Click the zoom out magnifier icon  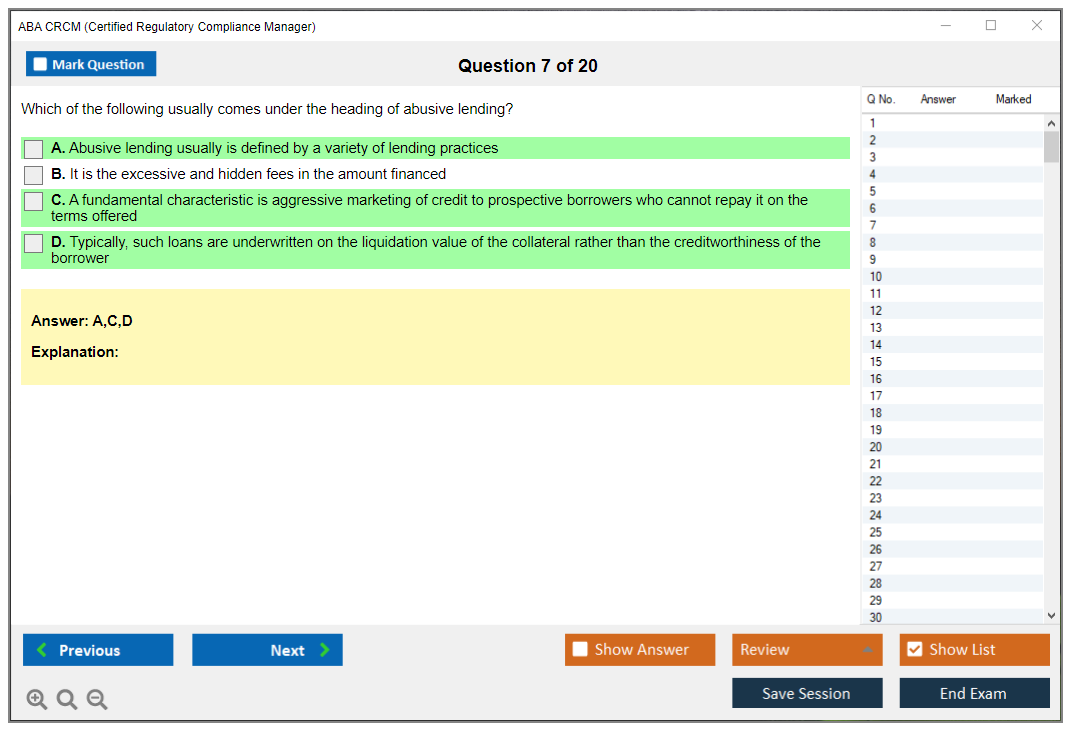coord(97,699)
